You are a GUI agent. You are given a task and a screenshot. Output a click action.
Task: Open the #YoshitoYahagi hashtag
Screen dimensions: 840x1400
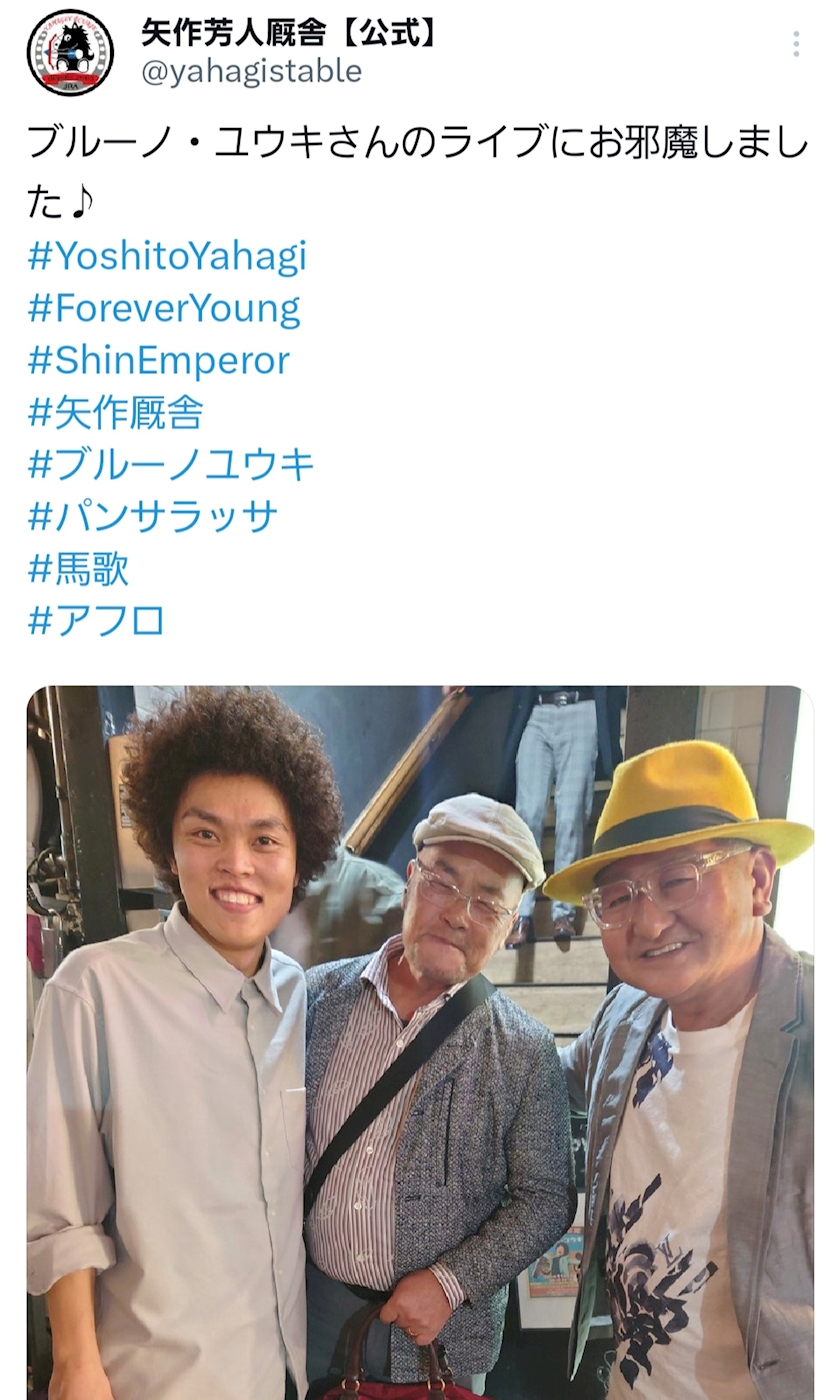pos(167,257)
